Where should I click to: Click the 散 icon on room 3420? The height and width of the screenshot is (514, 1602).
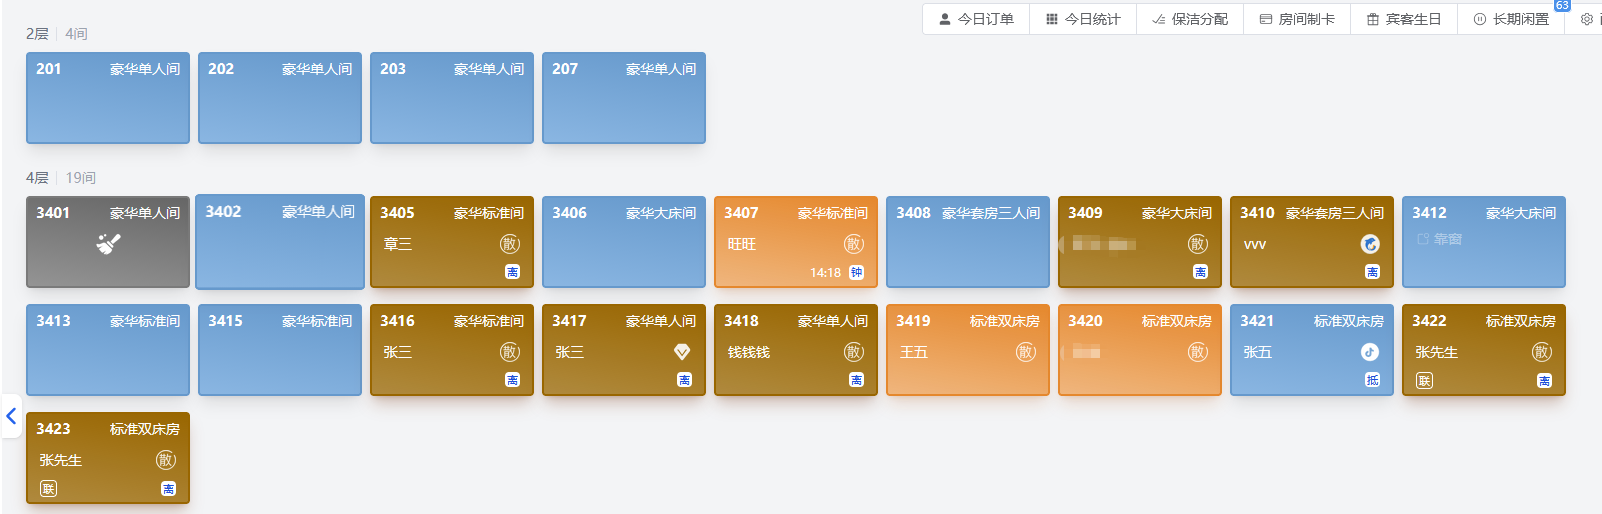click(x=1198, y=352)
